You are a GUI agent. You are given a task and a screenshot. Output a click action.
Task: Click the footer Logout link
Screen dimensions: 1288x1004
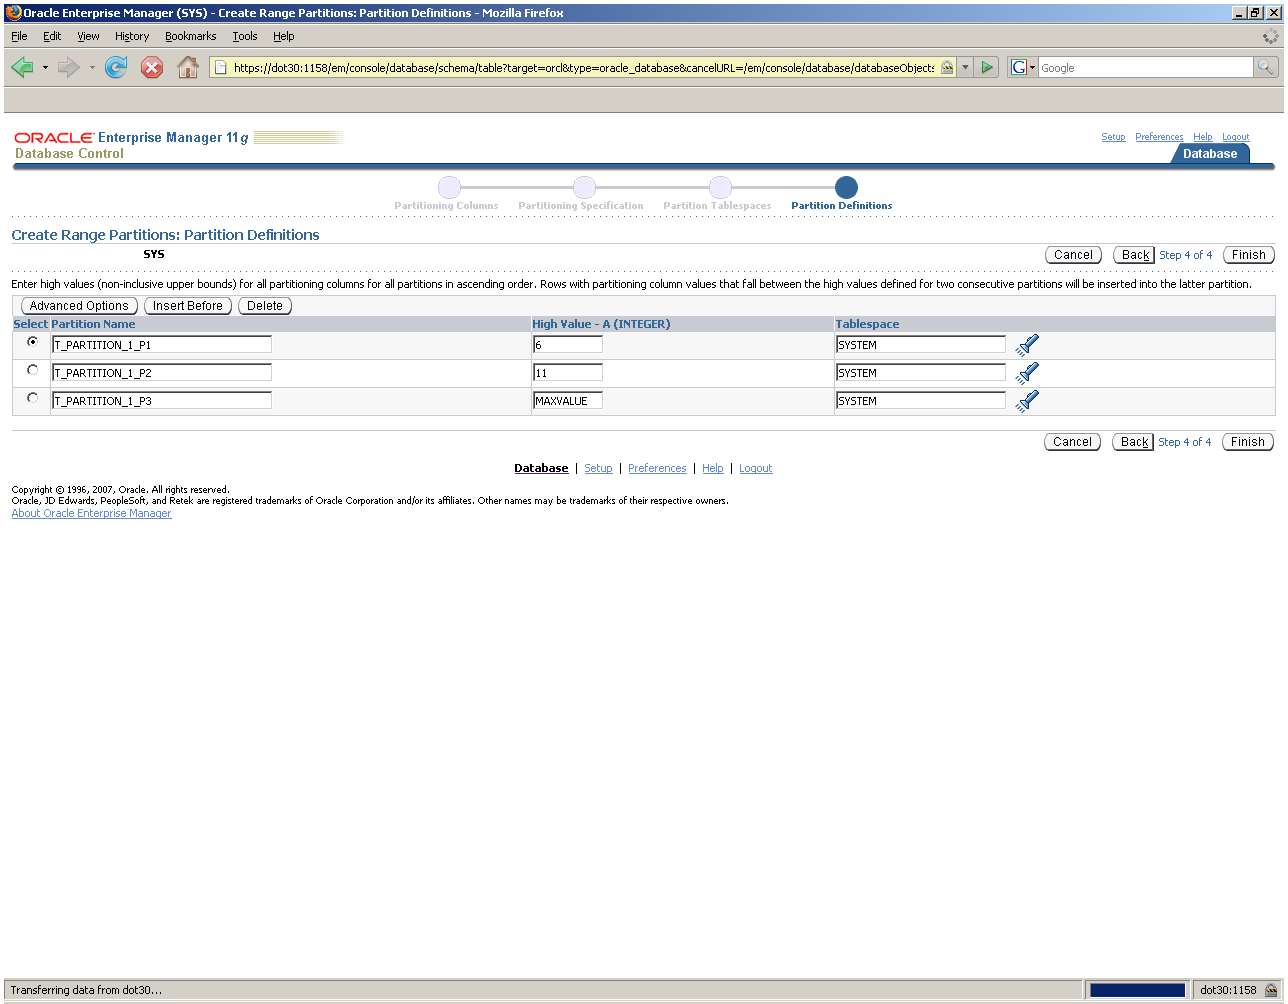point(756,468)
